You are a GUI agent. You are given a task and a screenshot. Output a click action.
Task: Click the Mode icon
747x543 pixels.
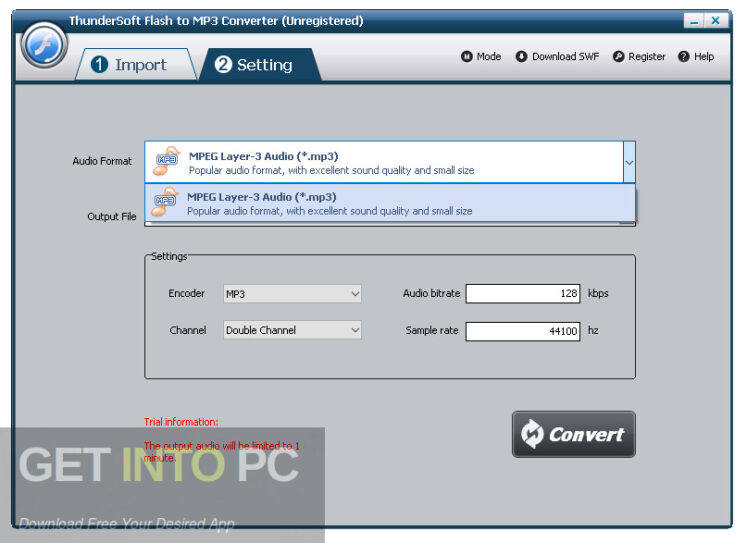pos(466,57)
